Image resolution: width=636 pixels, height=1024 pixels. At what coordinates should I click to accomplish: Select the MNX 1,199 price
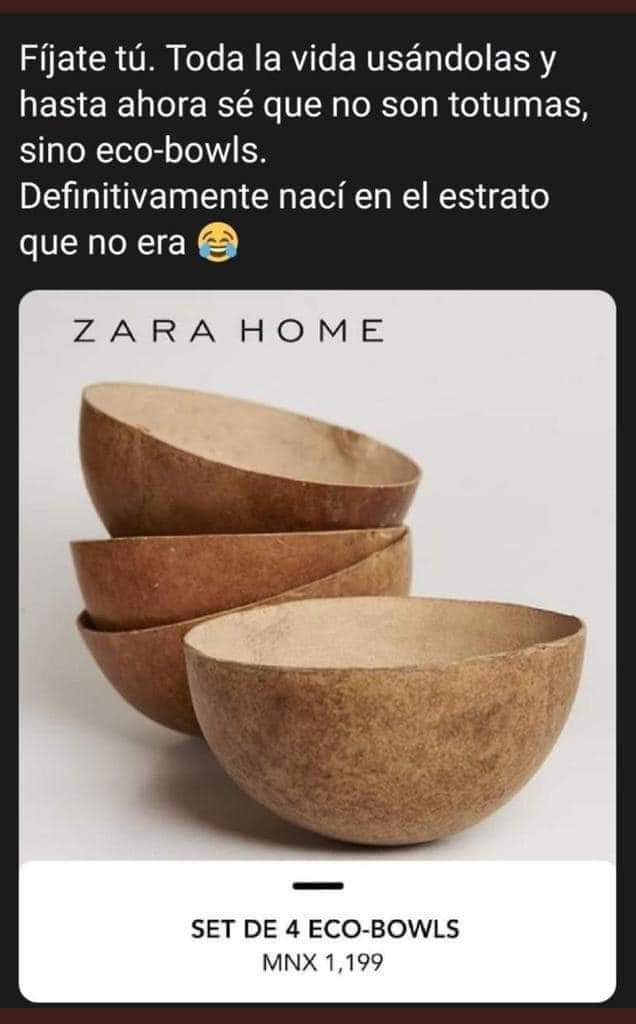click(322, 963)
